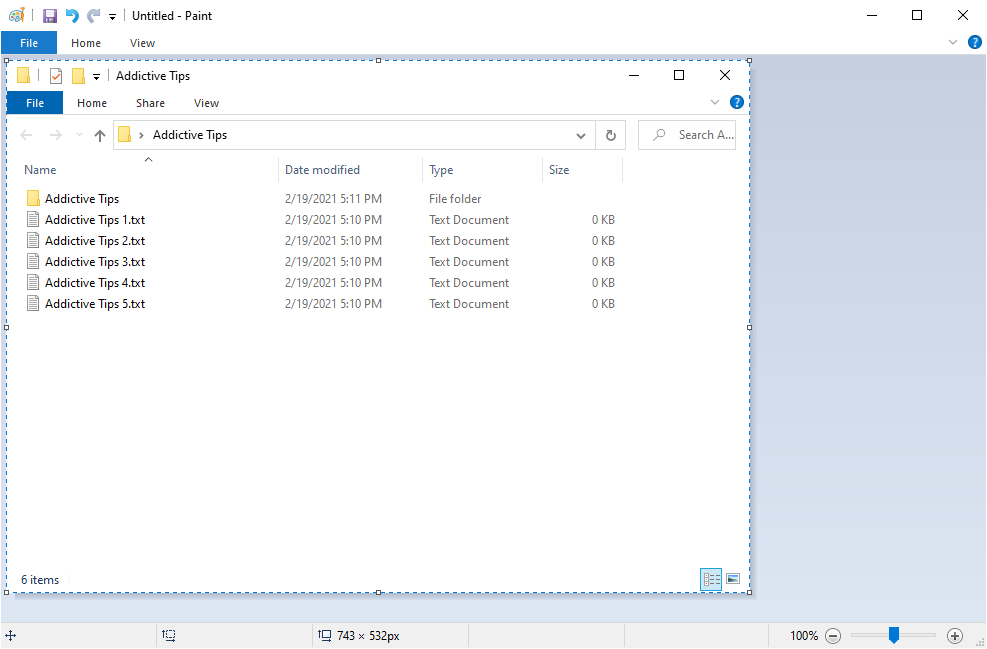Switch to Paint's View ribbon tab
This screenshot has width=987, height=649.
[x=142, y=43]
